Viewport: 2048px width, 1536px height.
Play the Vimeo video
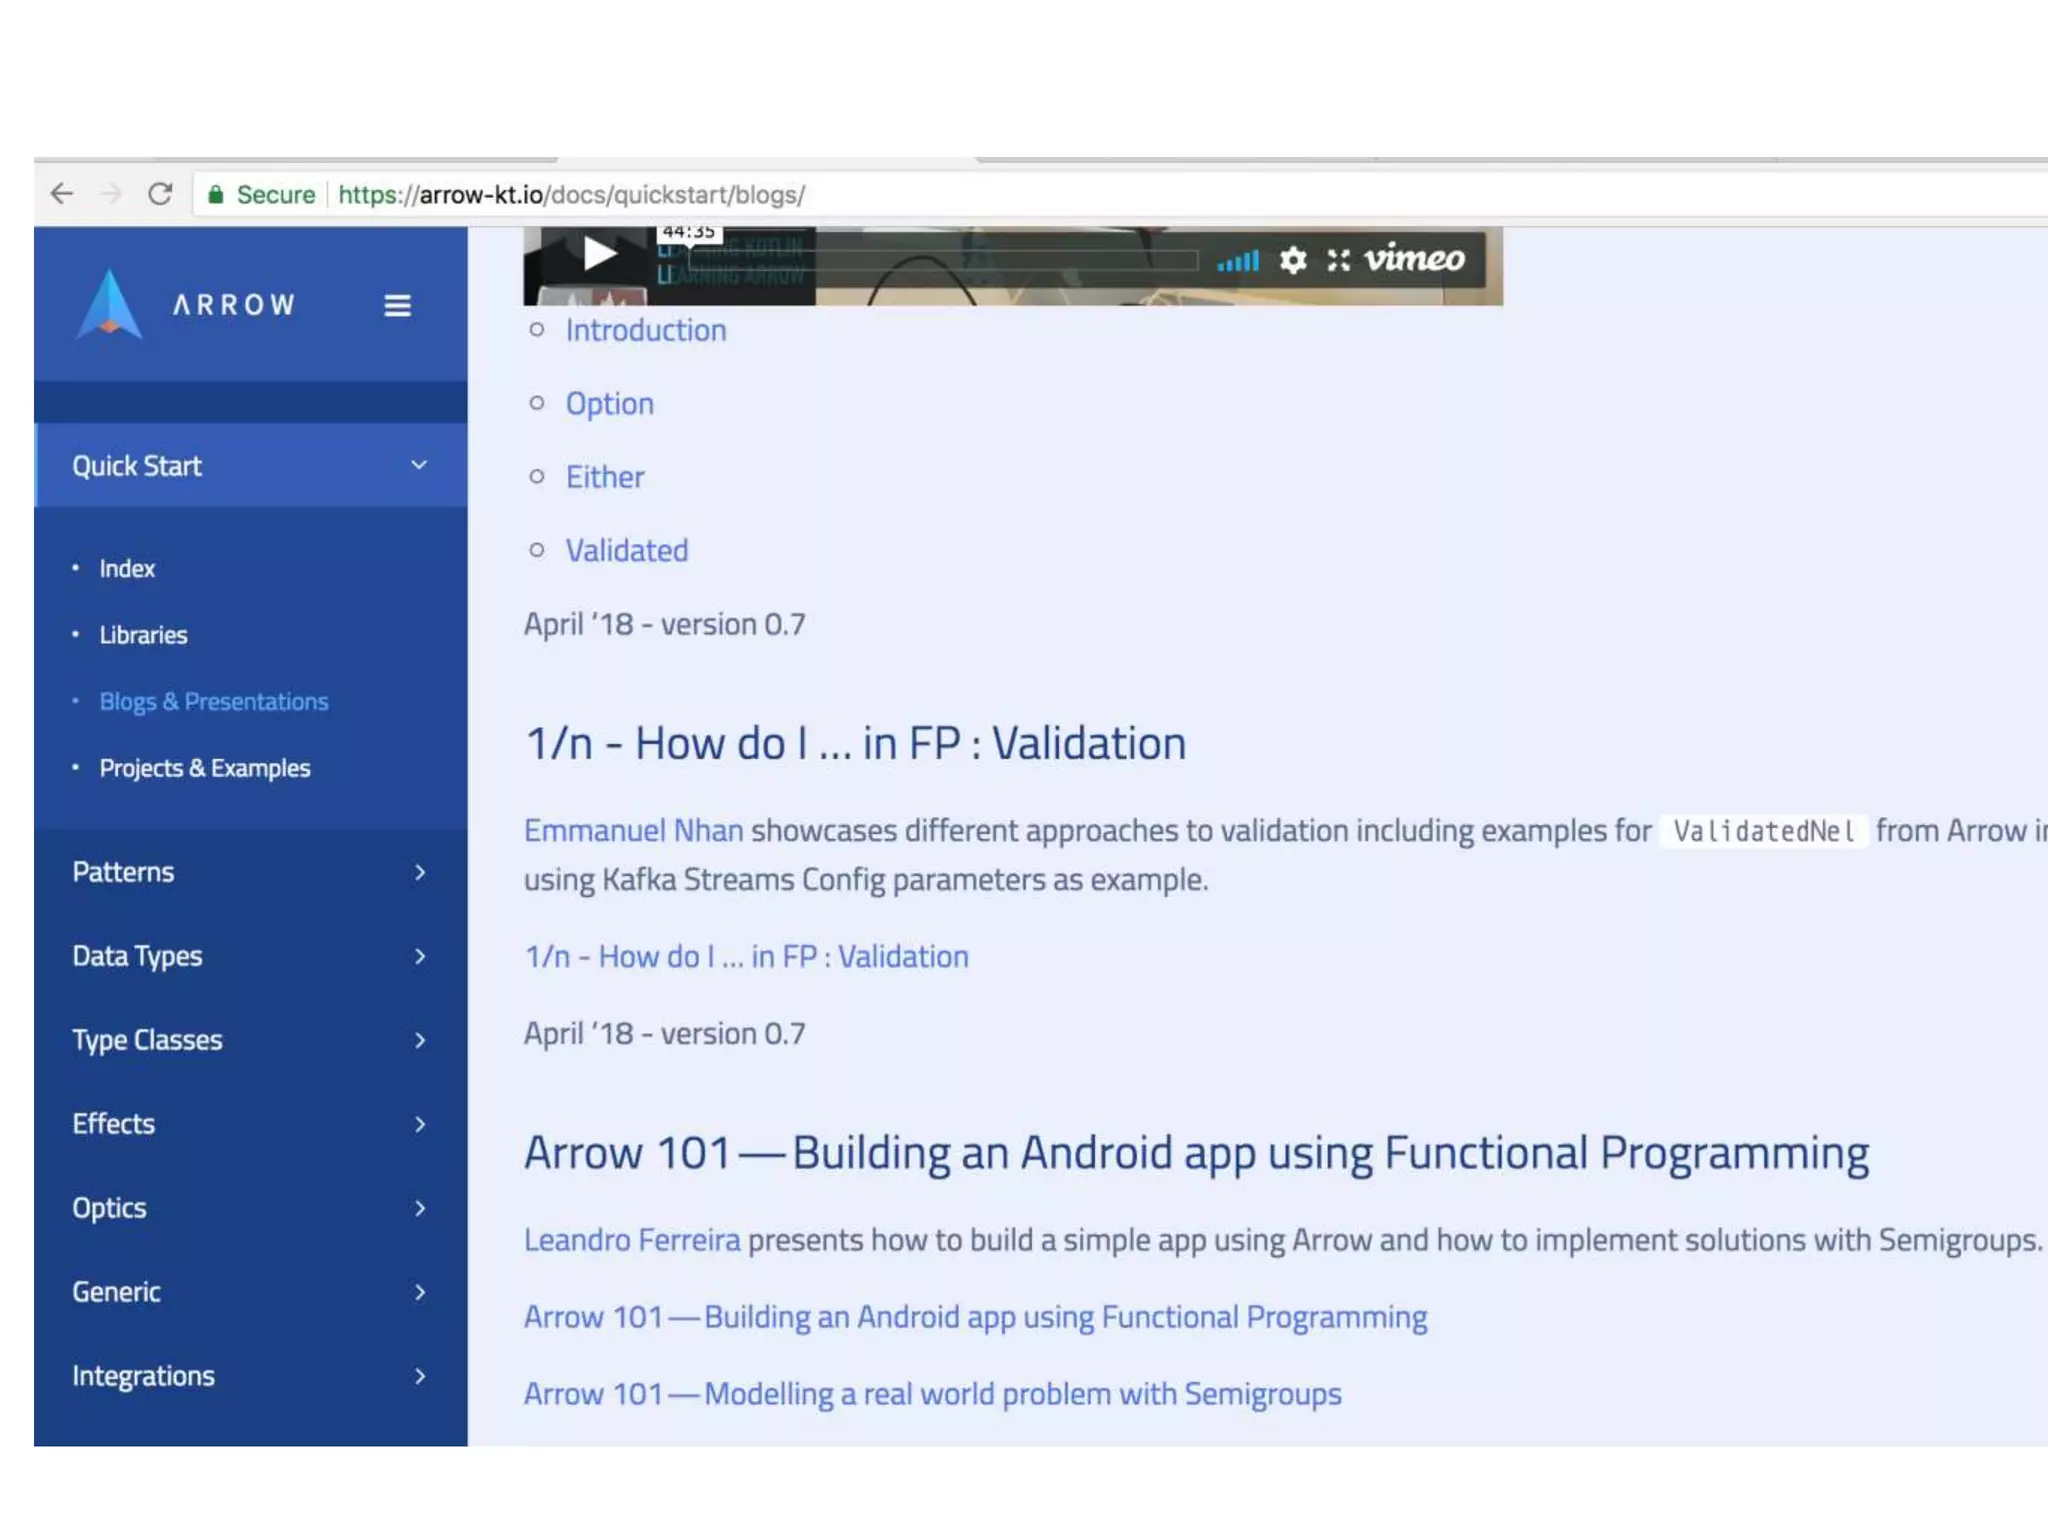coord(599,254)
